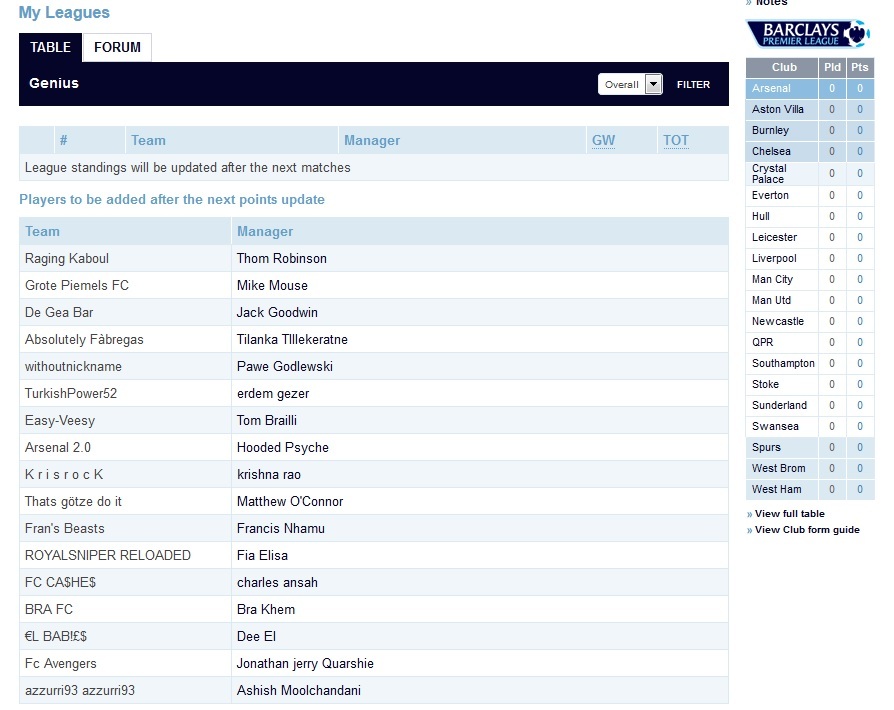Sort by the TOT column header
Screen dimensions: 894x710
click(676, 141)
